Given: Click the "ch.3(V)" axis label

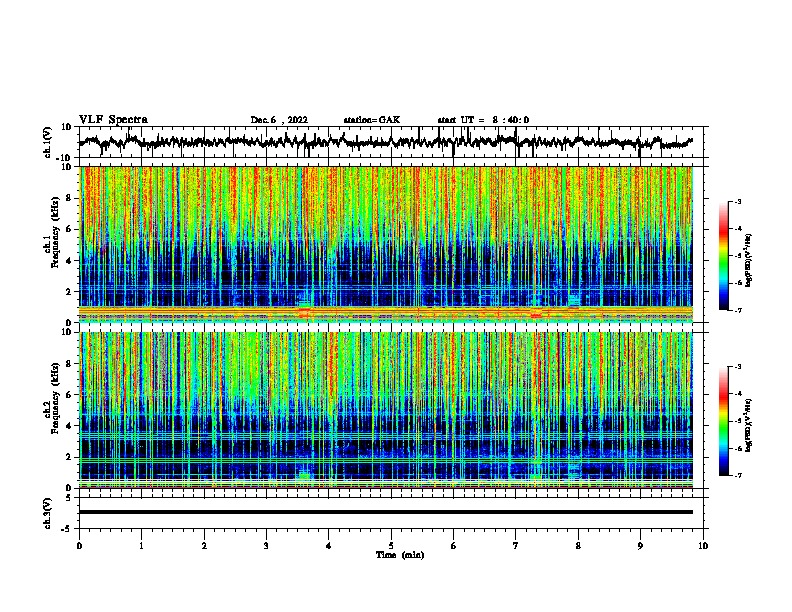Looking at the screenshot, I should tap(48, 513).
